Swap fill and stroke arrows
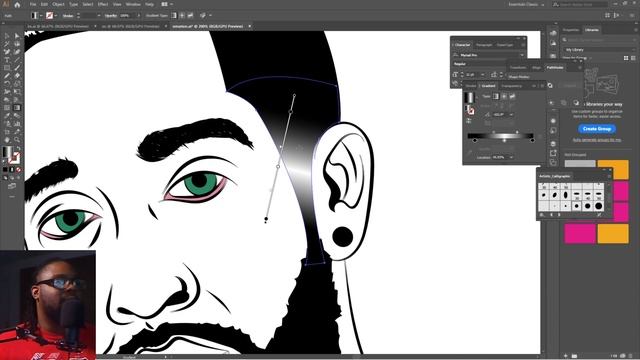Viewport: 640px width, 360px height. [18, 149]
